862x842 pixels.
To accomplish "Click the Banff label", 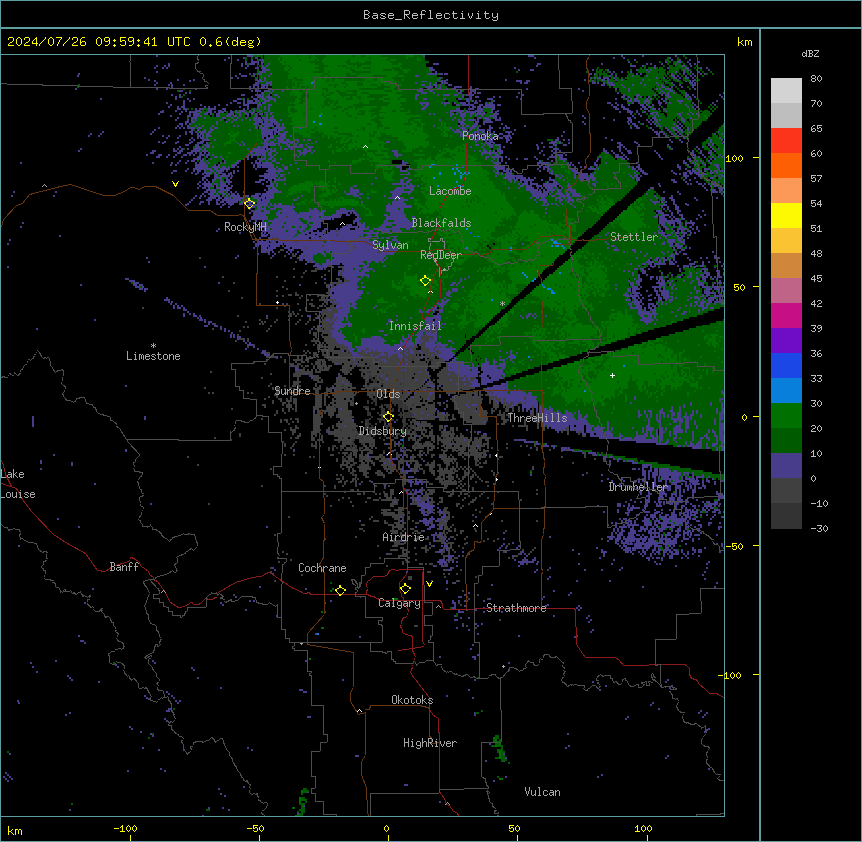I will pyautogui.click(x=124, y=567).
